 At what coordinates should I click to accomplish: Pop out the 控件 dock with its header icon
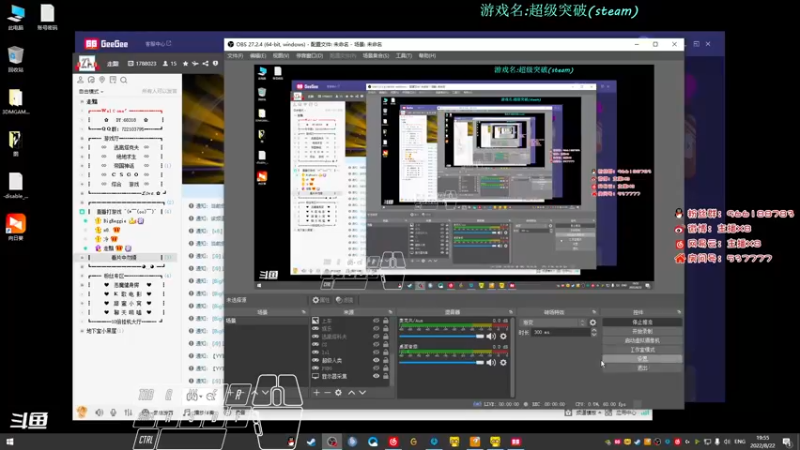679,312
